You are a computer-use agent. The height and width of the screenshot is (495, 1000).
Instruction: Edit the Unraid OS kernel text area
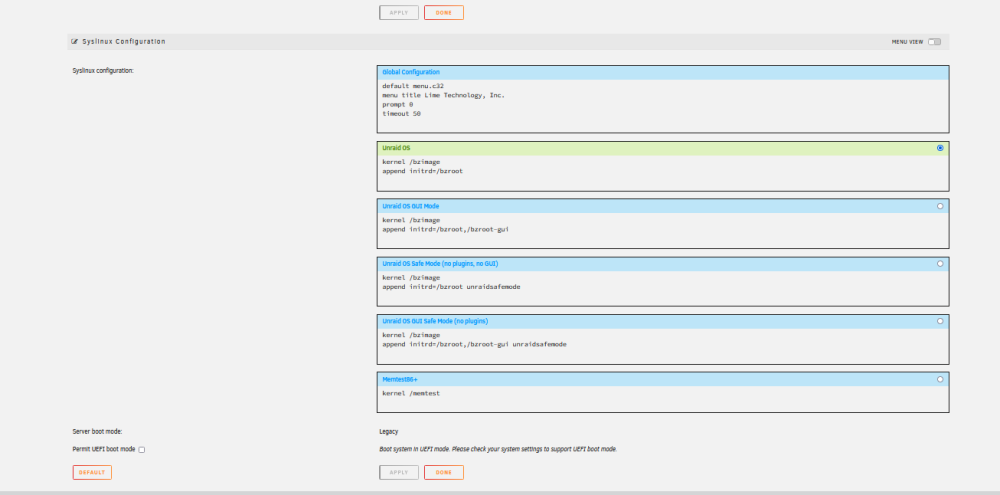click(x=663, y=172)
